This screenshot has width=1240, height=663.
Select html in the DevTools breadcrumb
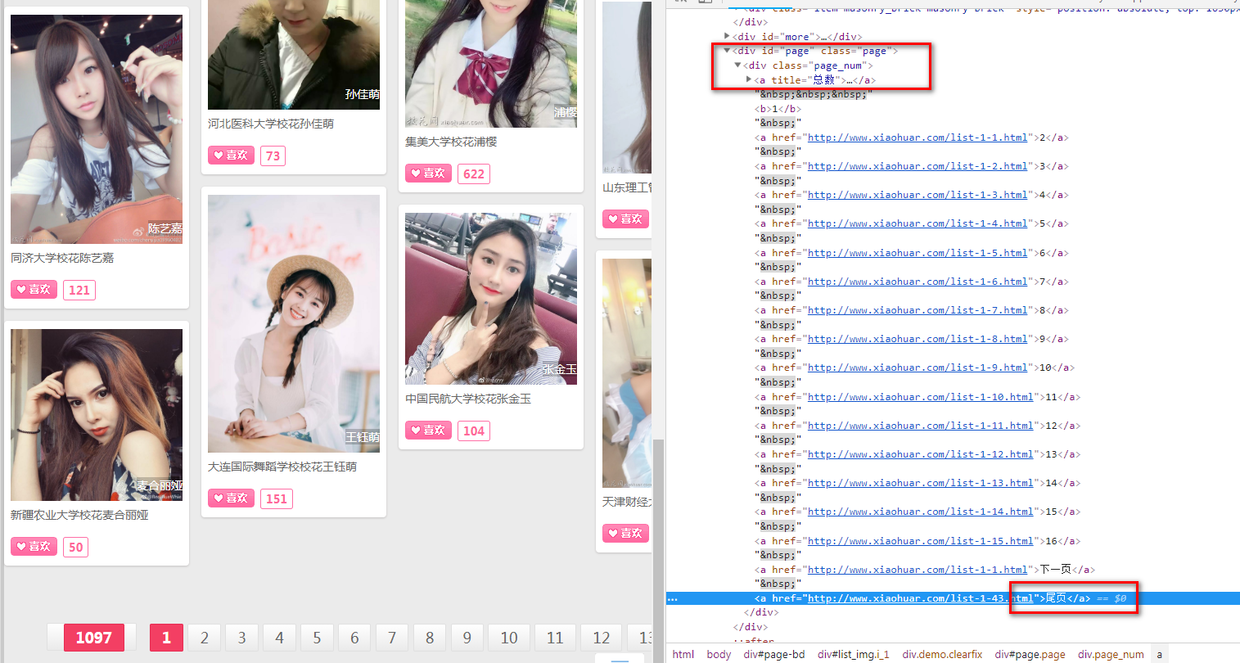coord(683,654)
